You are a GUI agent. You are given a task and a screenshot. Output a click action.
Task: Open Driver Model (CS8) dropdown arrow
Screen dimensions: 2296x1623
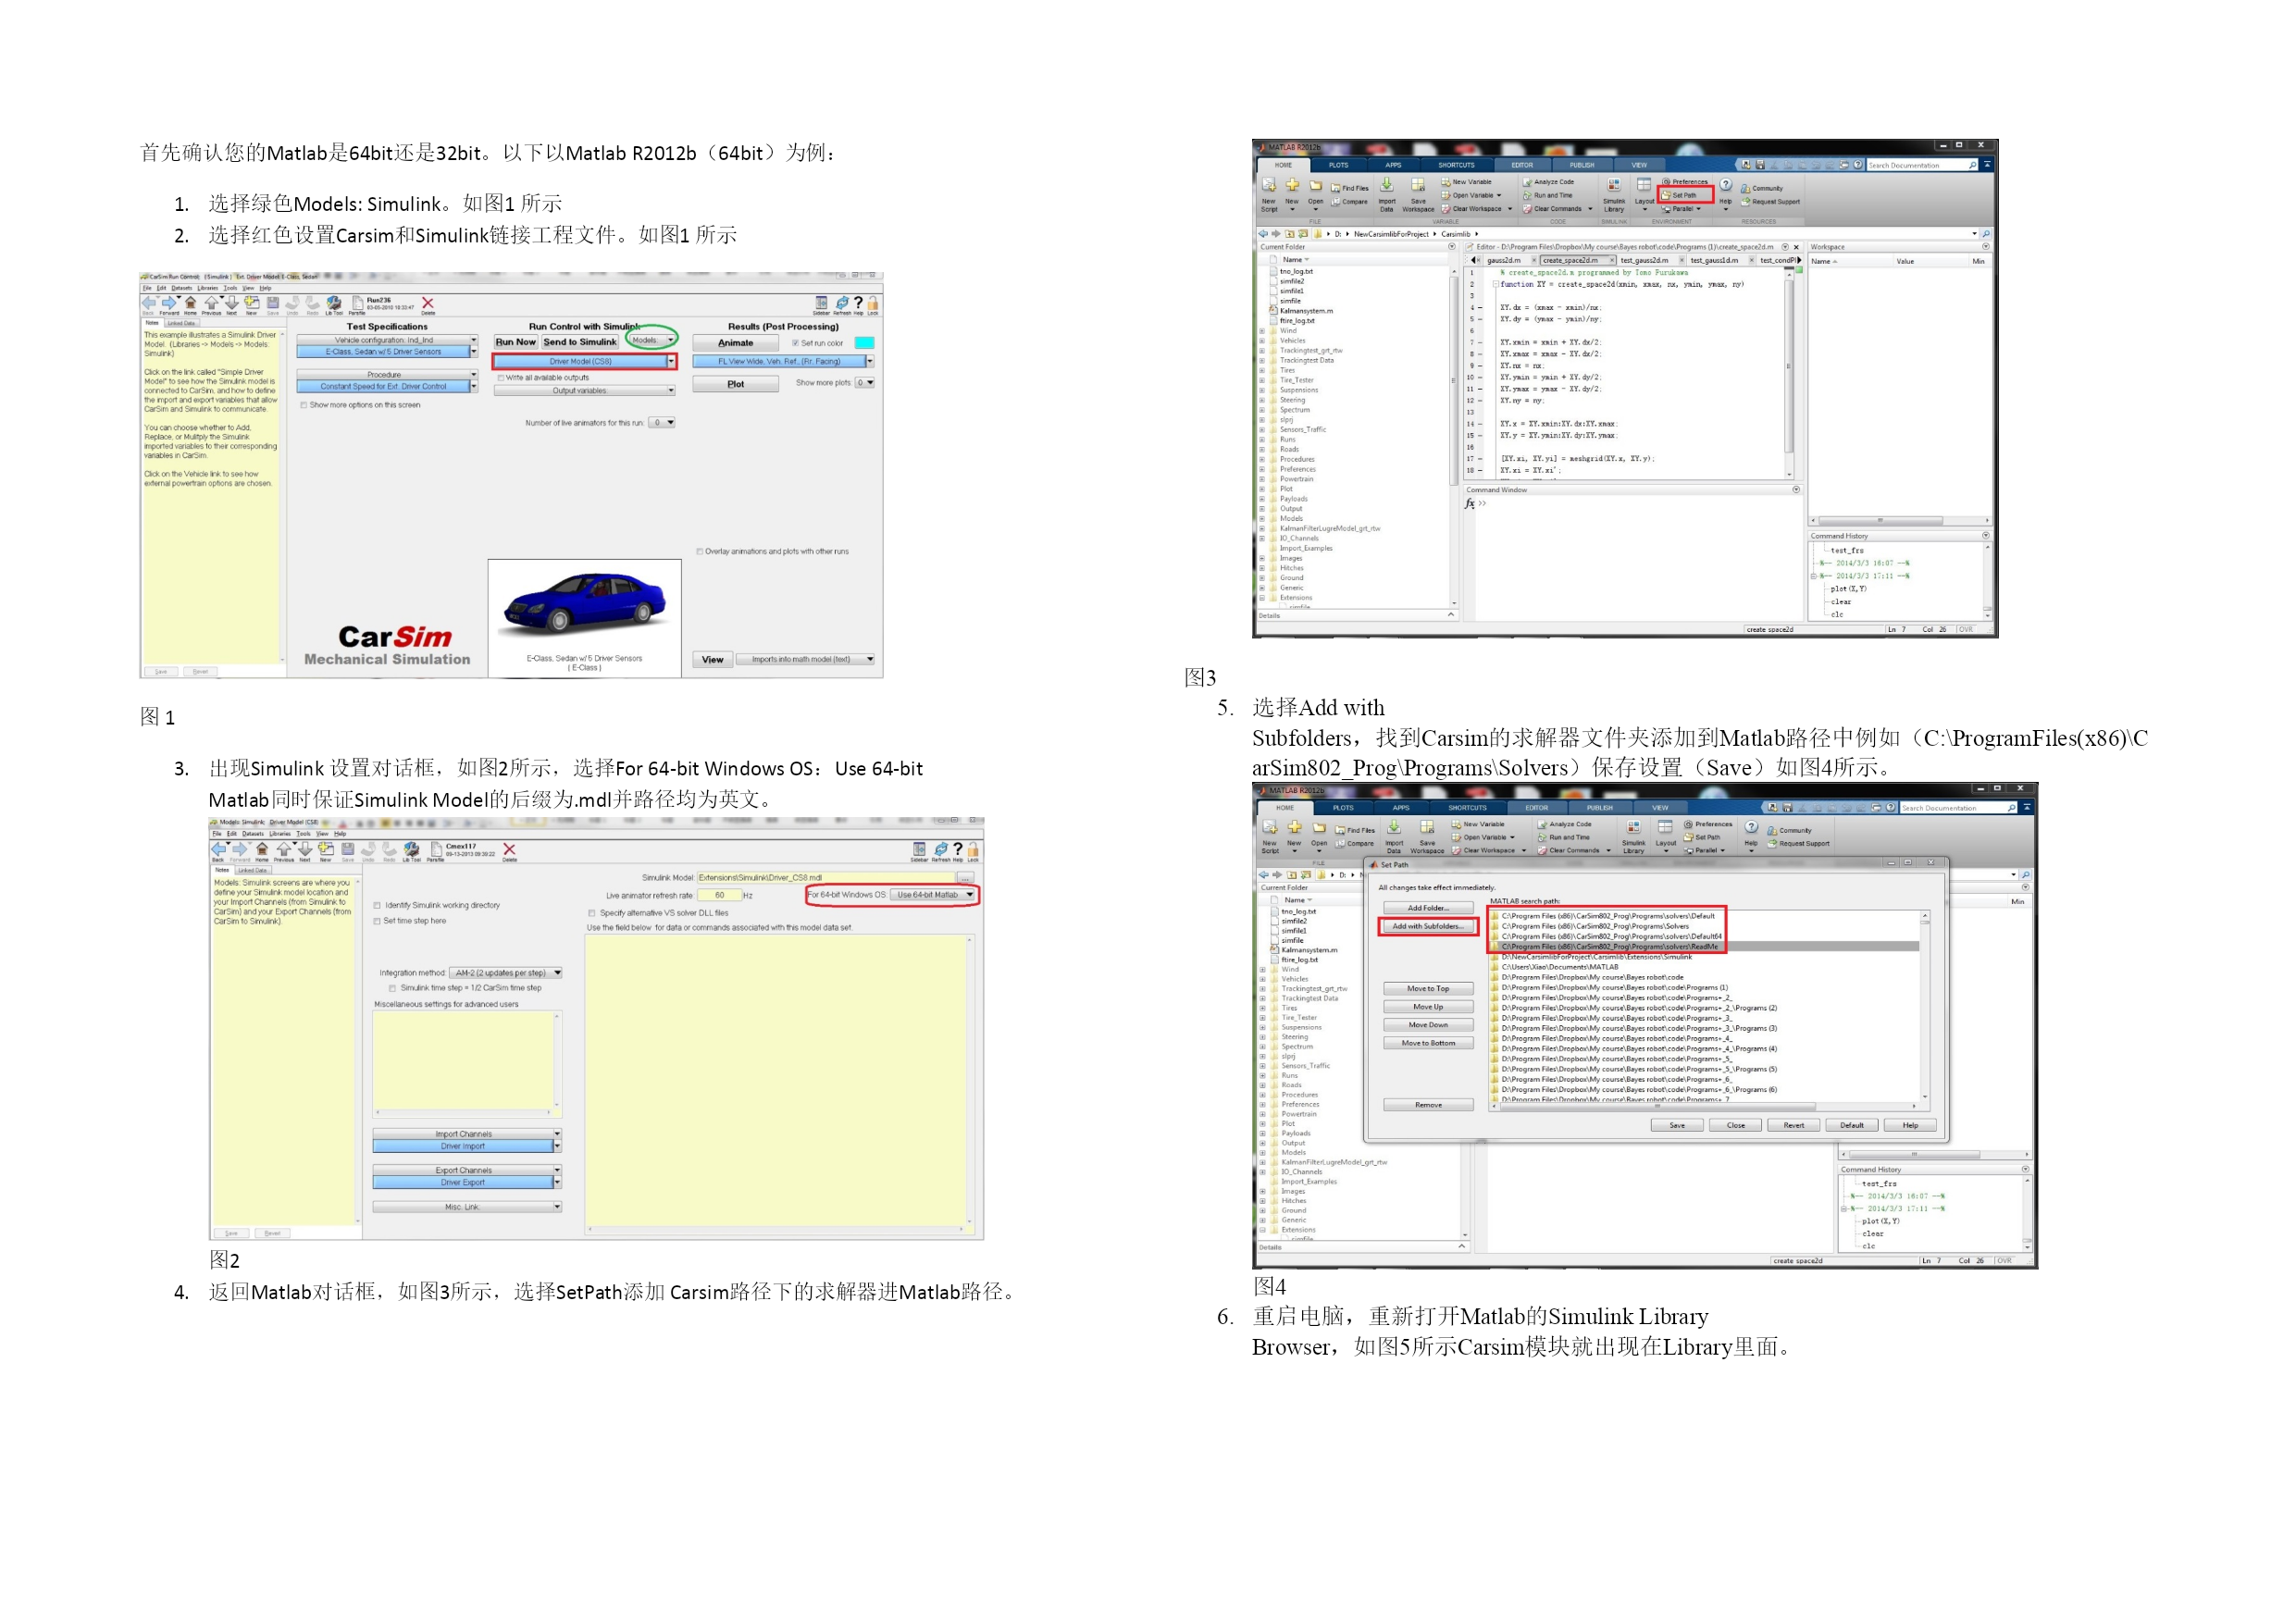[x=670, y=362]
